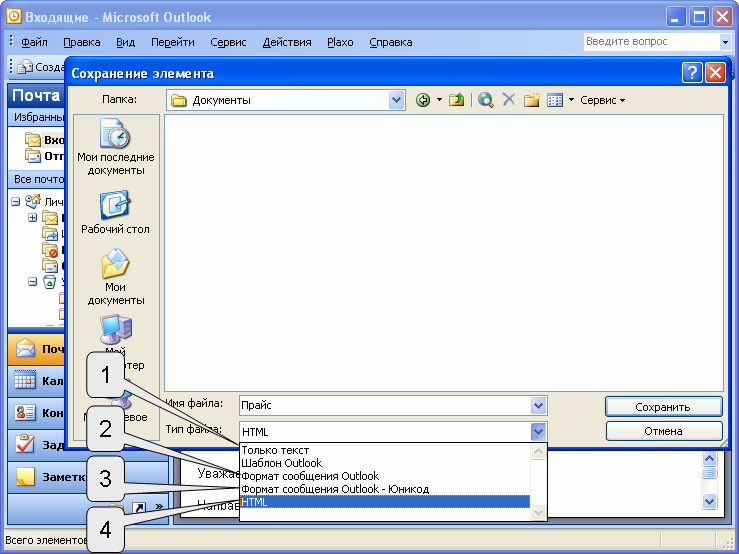Image resolution: width=739 pixels, height=554 pixels.
Task: Open the 'Перейти' menu
Action: (172, 42)
